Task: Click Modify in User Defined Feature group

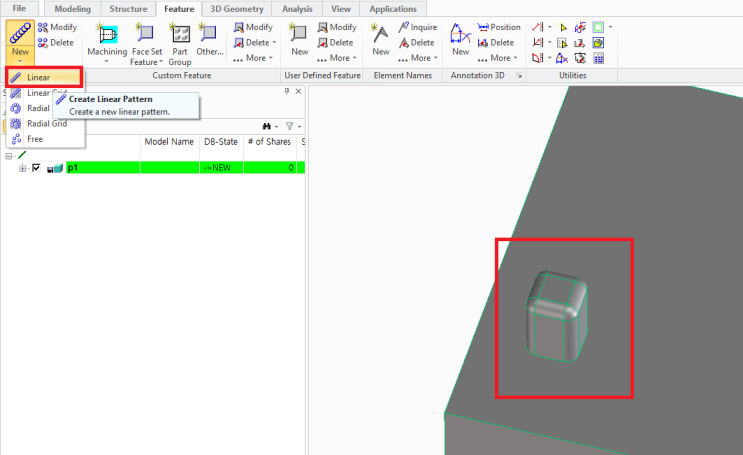Action: 337,27
